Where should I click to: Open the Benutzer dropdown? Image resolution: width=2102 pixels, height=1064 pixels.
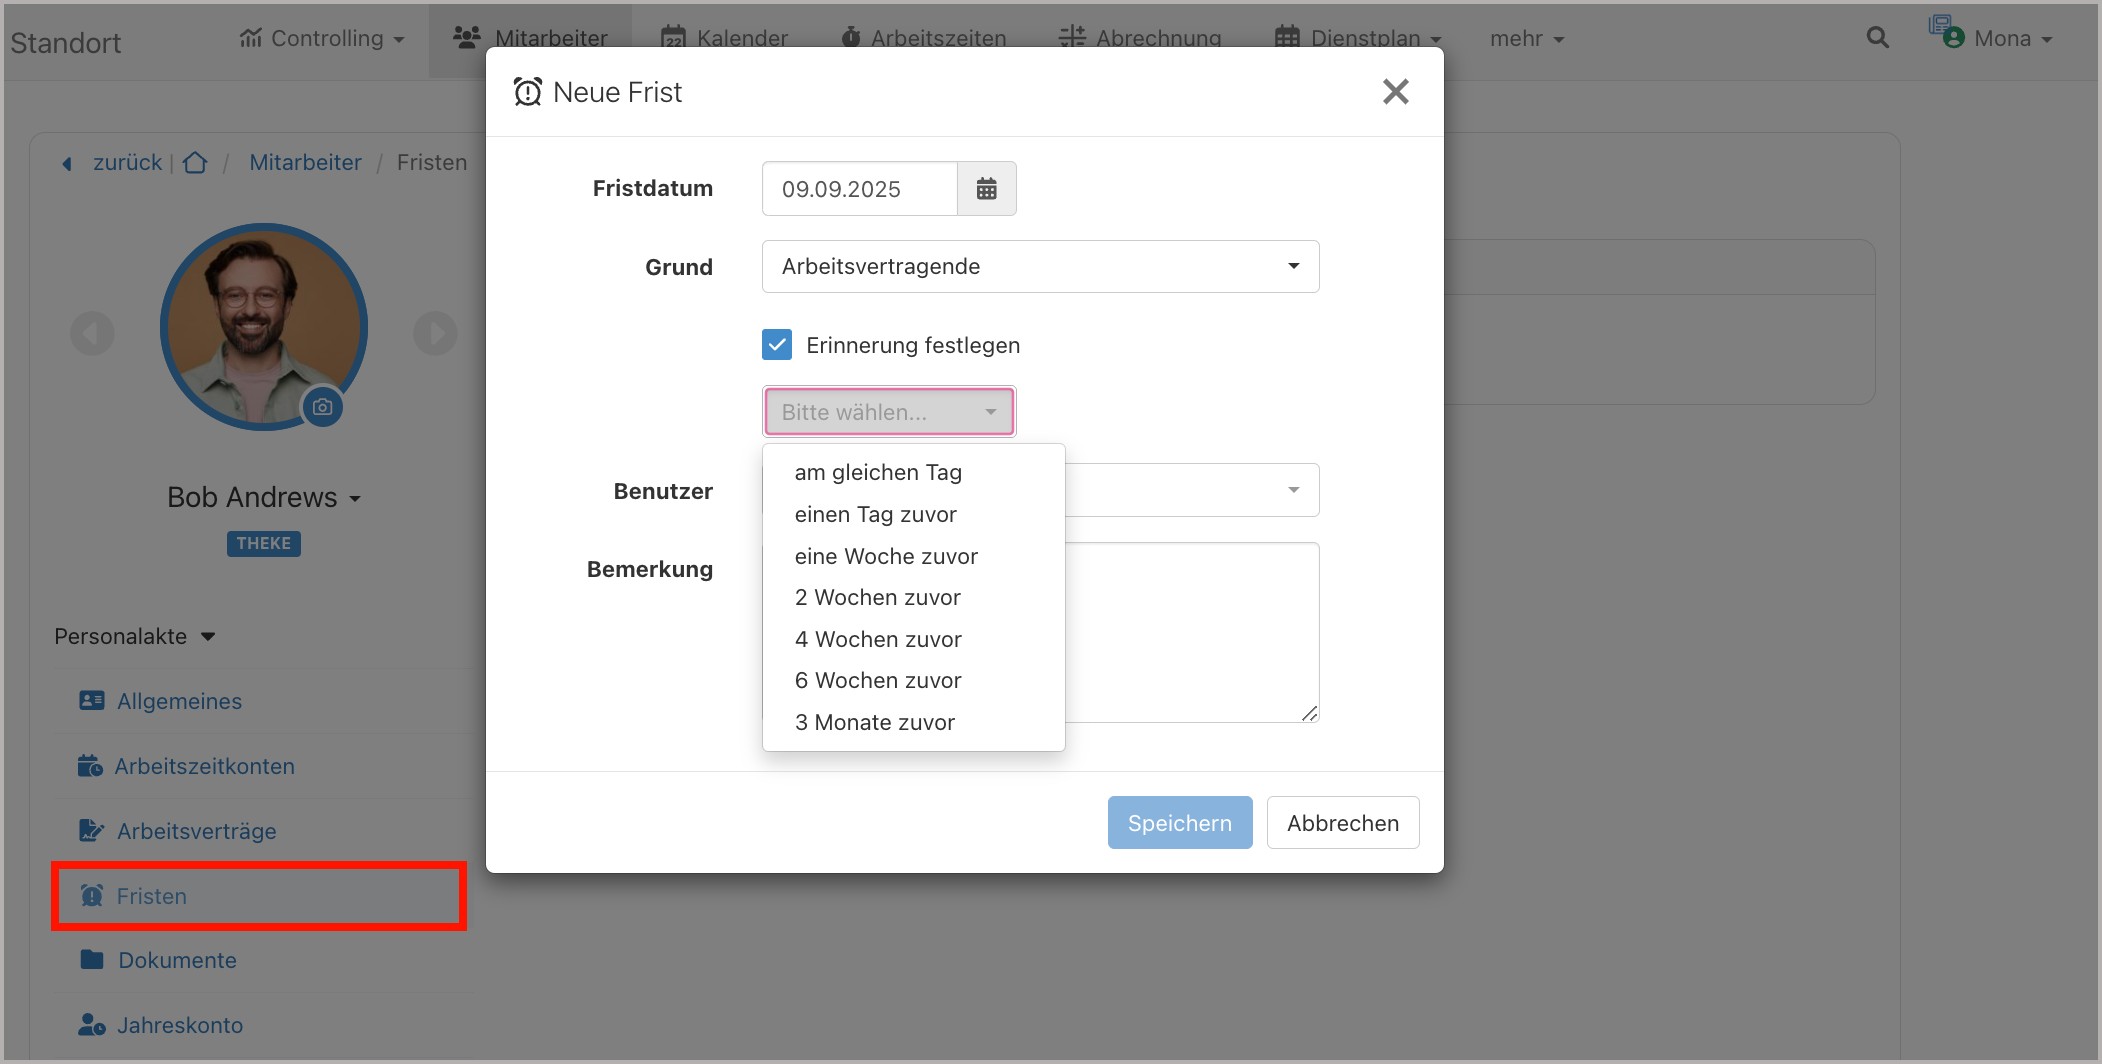click(1192, 490)
